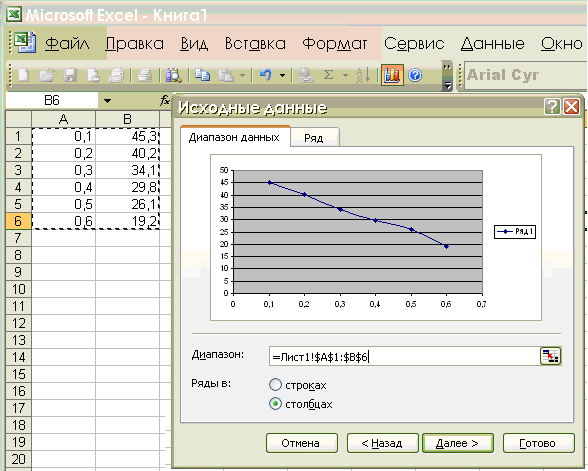The width and height of the screenshot is (588, 471).
Task: Select row 6 header
Action: click(x=18, y=221)
